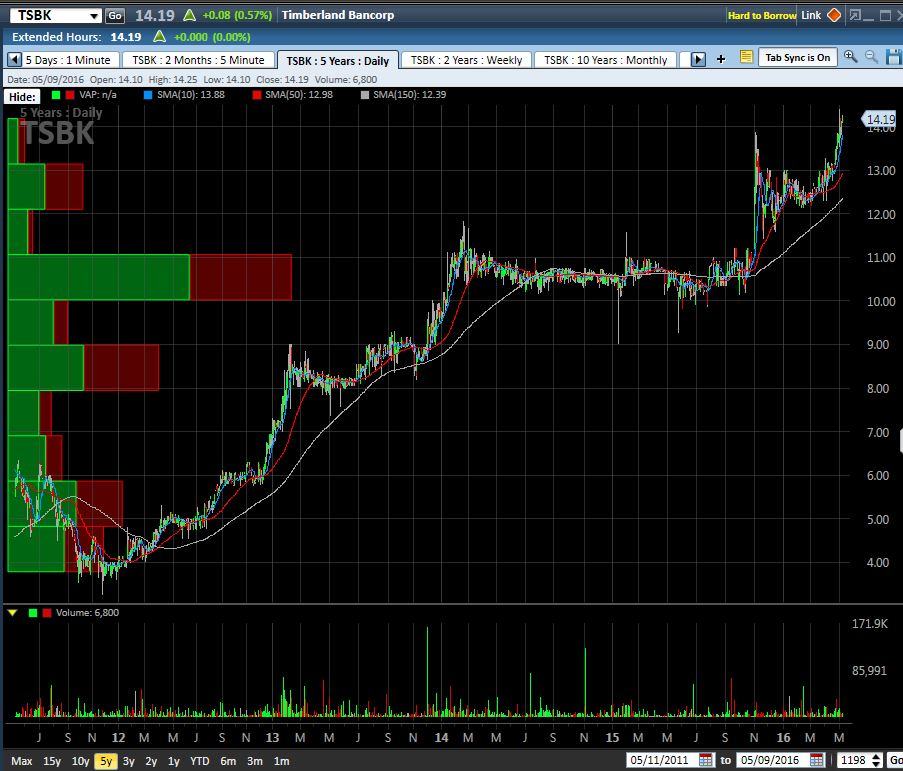Screen dimensions: 903x771
Task: Click the zoom in magnifier icon
Action: point(850,58)
